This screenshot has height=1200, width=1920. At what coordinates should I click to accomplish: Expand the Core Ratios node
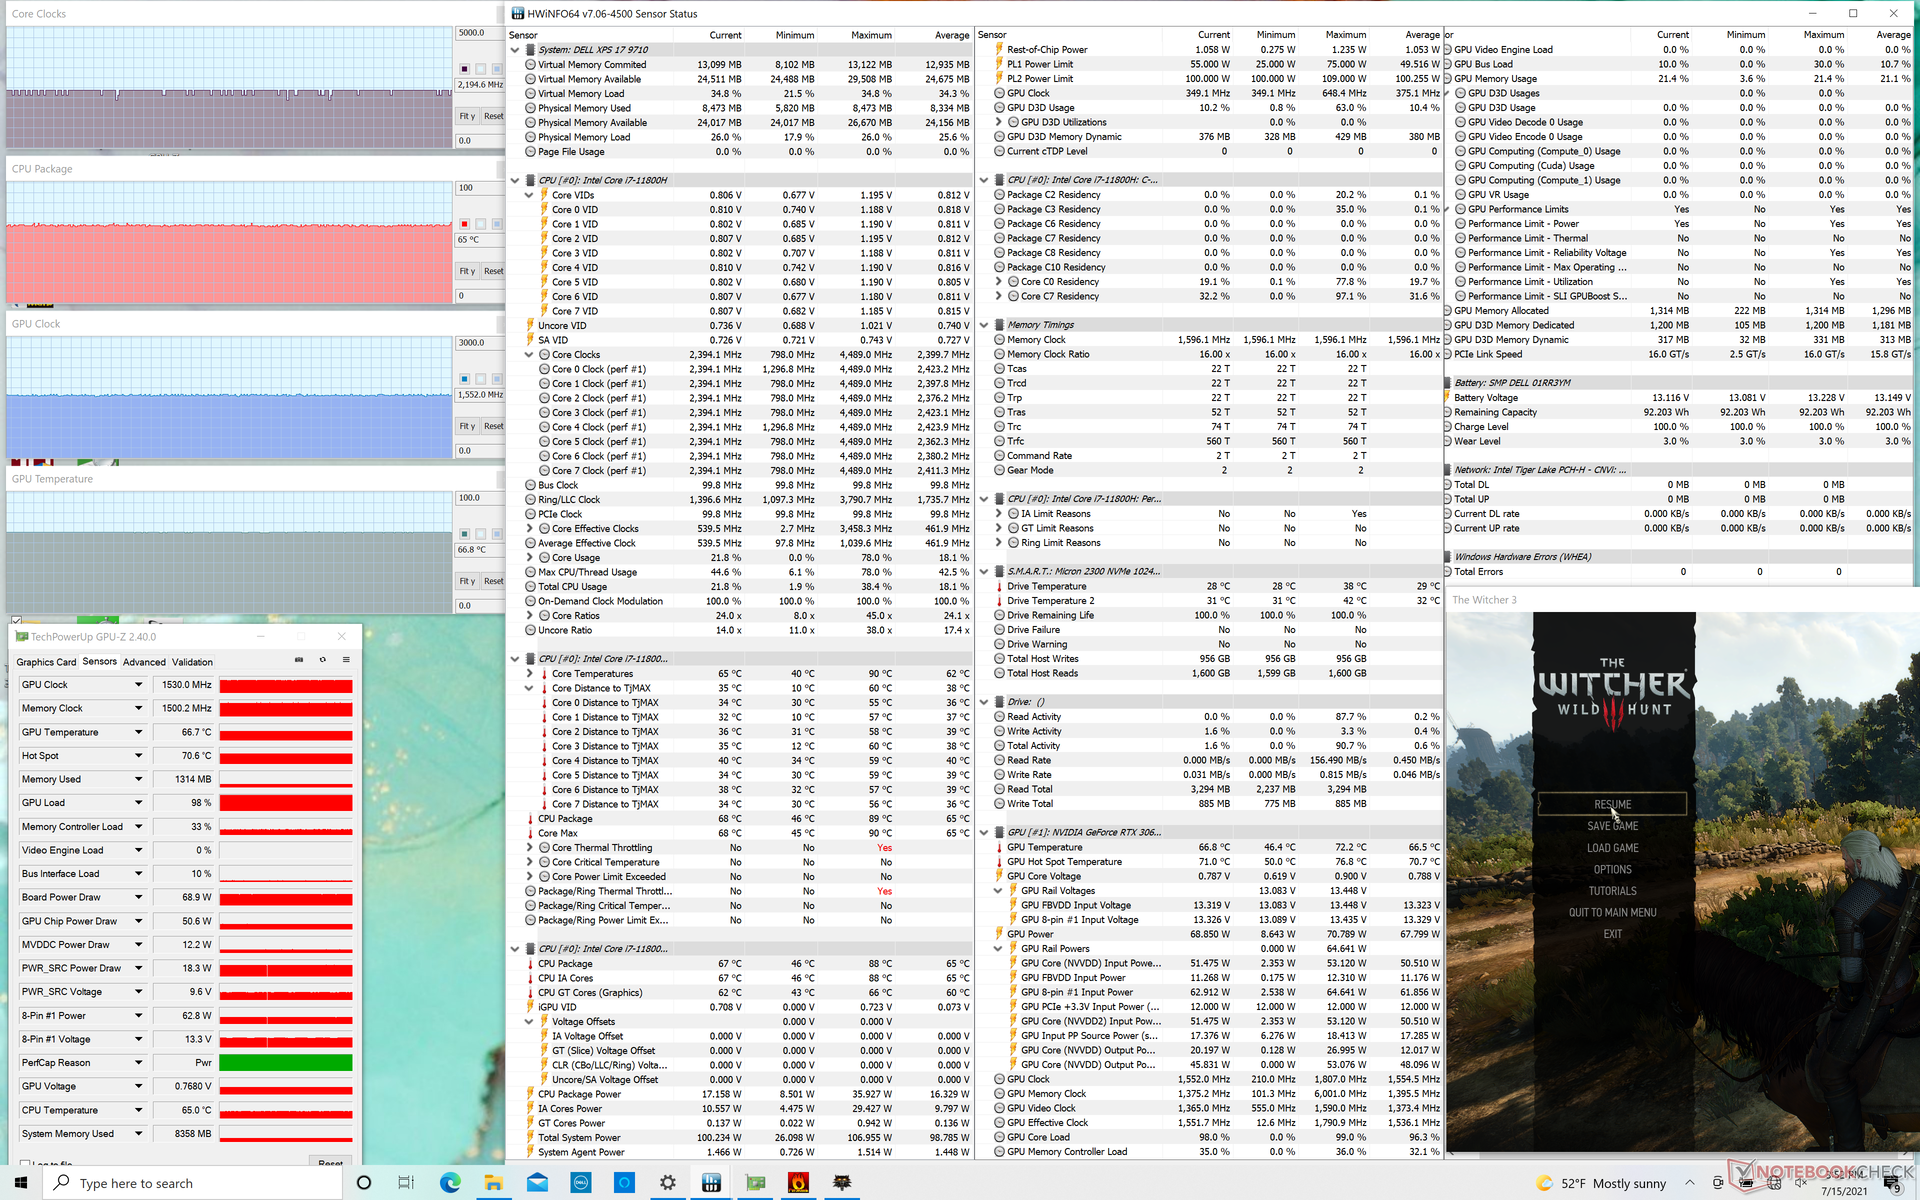point(529,615)
